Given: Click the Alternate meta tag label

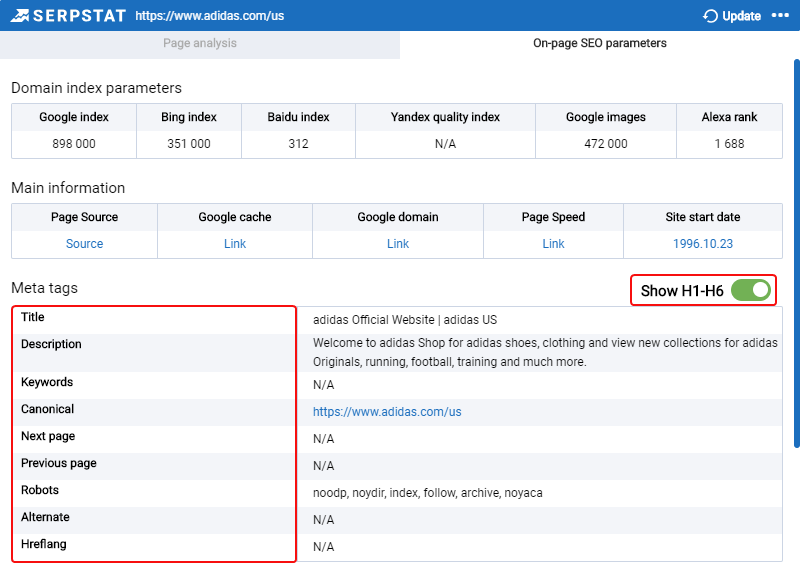Looking at the screenshot, I should point(45,517).
